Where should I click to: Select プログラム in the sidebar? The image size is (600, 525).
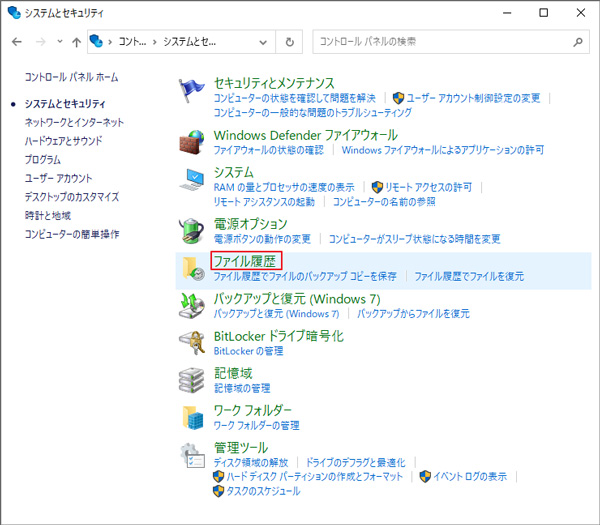43,160
